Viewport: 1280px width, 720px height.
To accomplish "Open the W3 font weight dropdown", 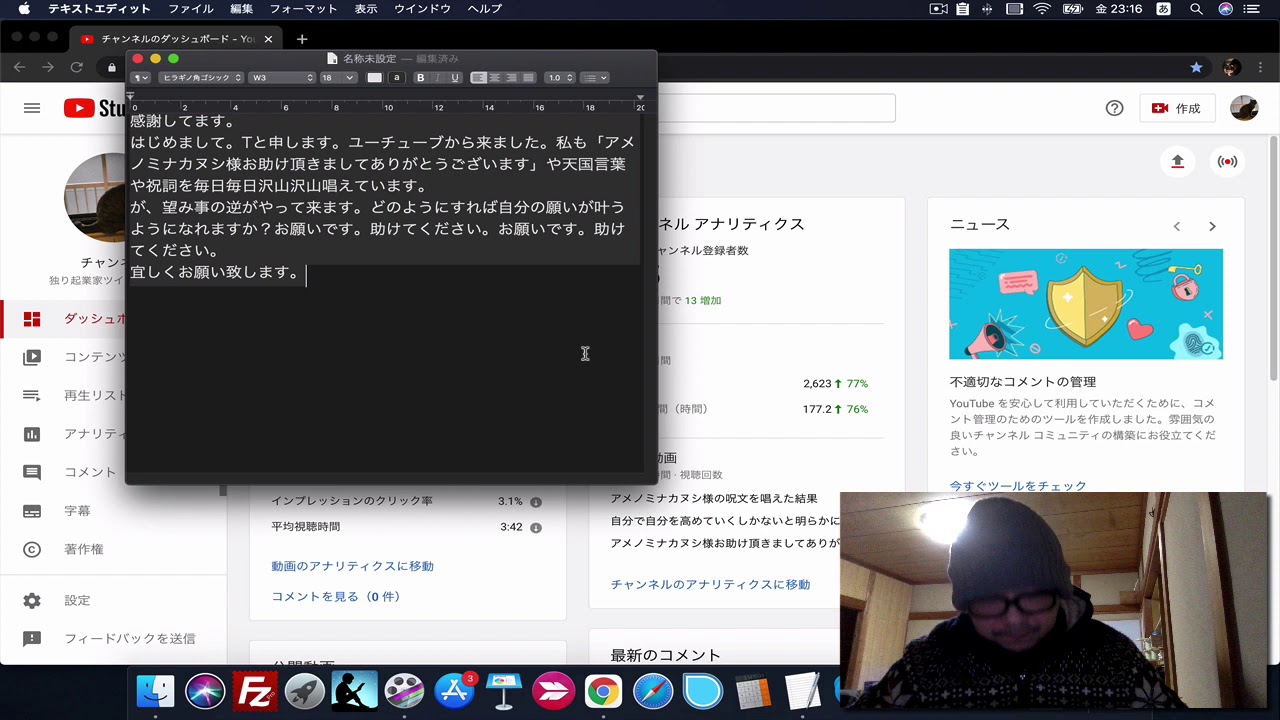I will [x=282, y=78].
